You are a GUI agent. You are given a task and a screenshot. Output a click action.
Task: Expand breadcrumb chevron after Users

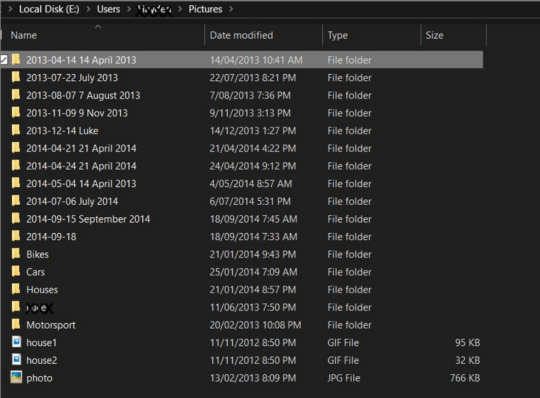tap(129, 9)
